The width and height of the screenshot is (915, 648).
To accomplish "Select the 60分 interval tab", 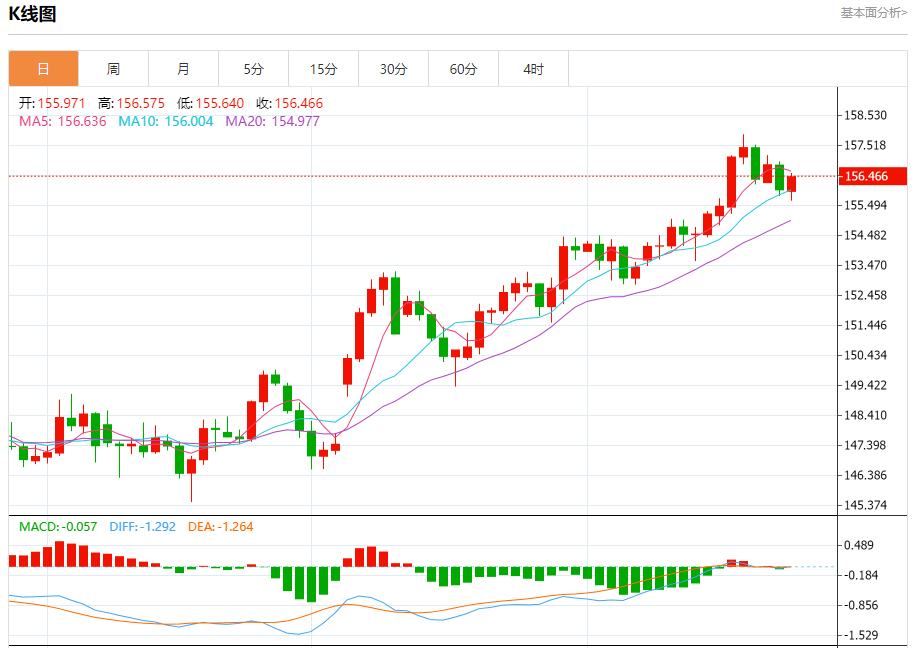I will [x=463, y=69].
